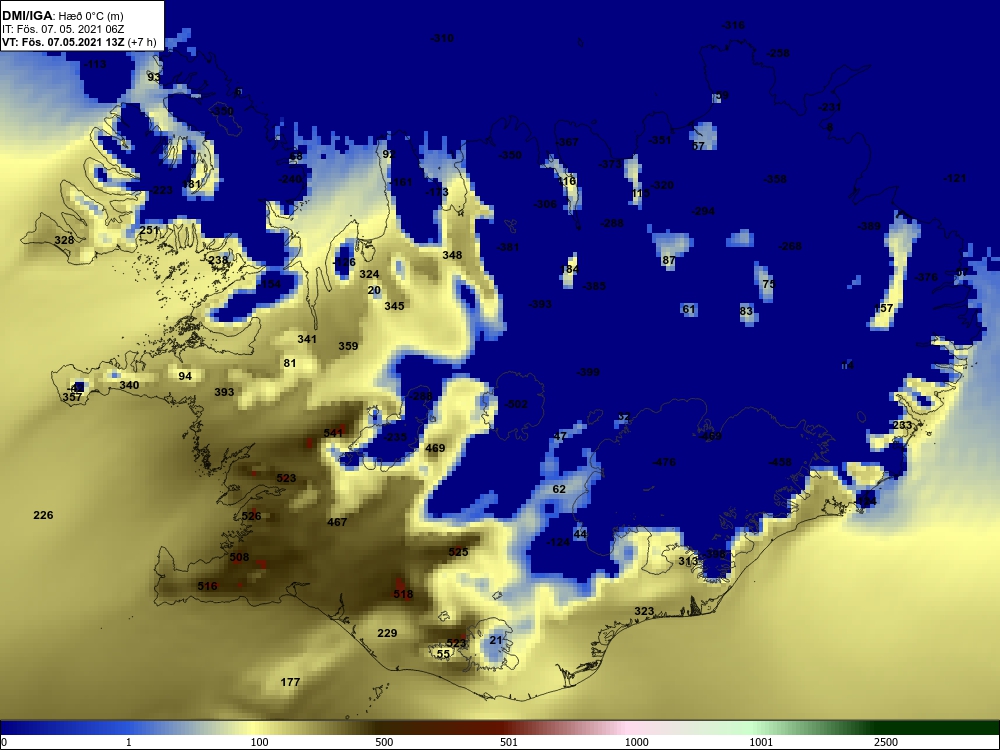This screenshot has width=1000, height=750.
Task: Click the 'VT: Fös. 07.05.2021 13Z' valid time
Action: pos(63,42)
